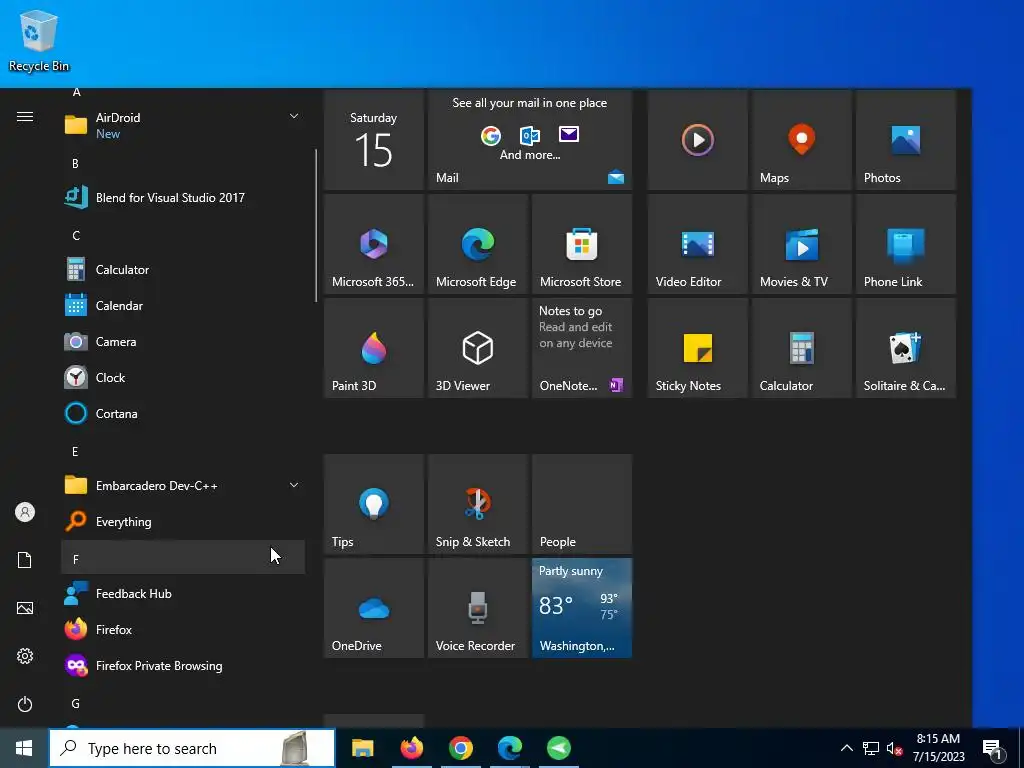
Task: Open Paint 3D tile
Action: click(374, 347)
